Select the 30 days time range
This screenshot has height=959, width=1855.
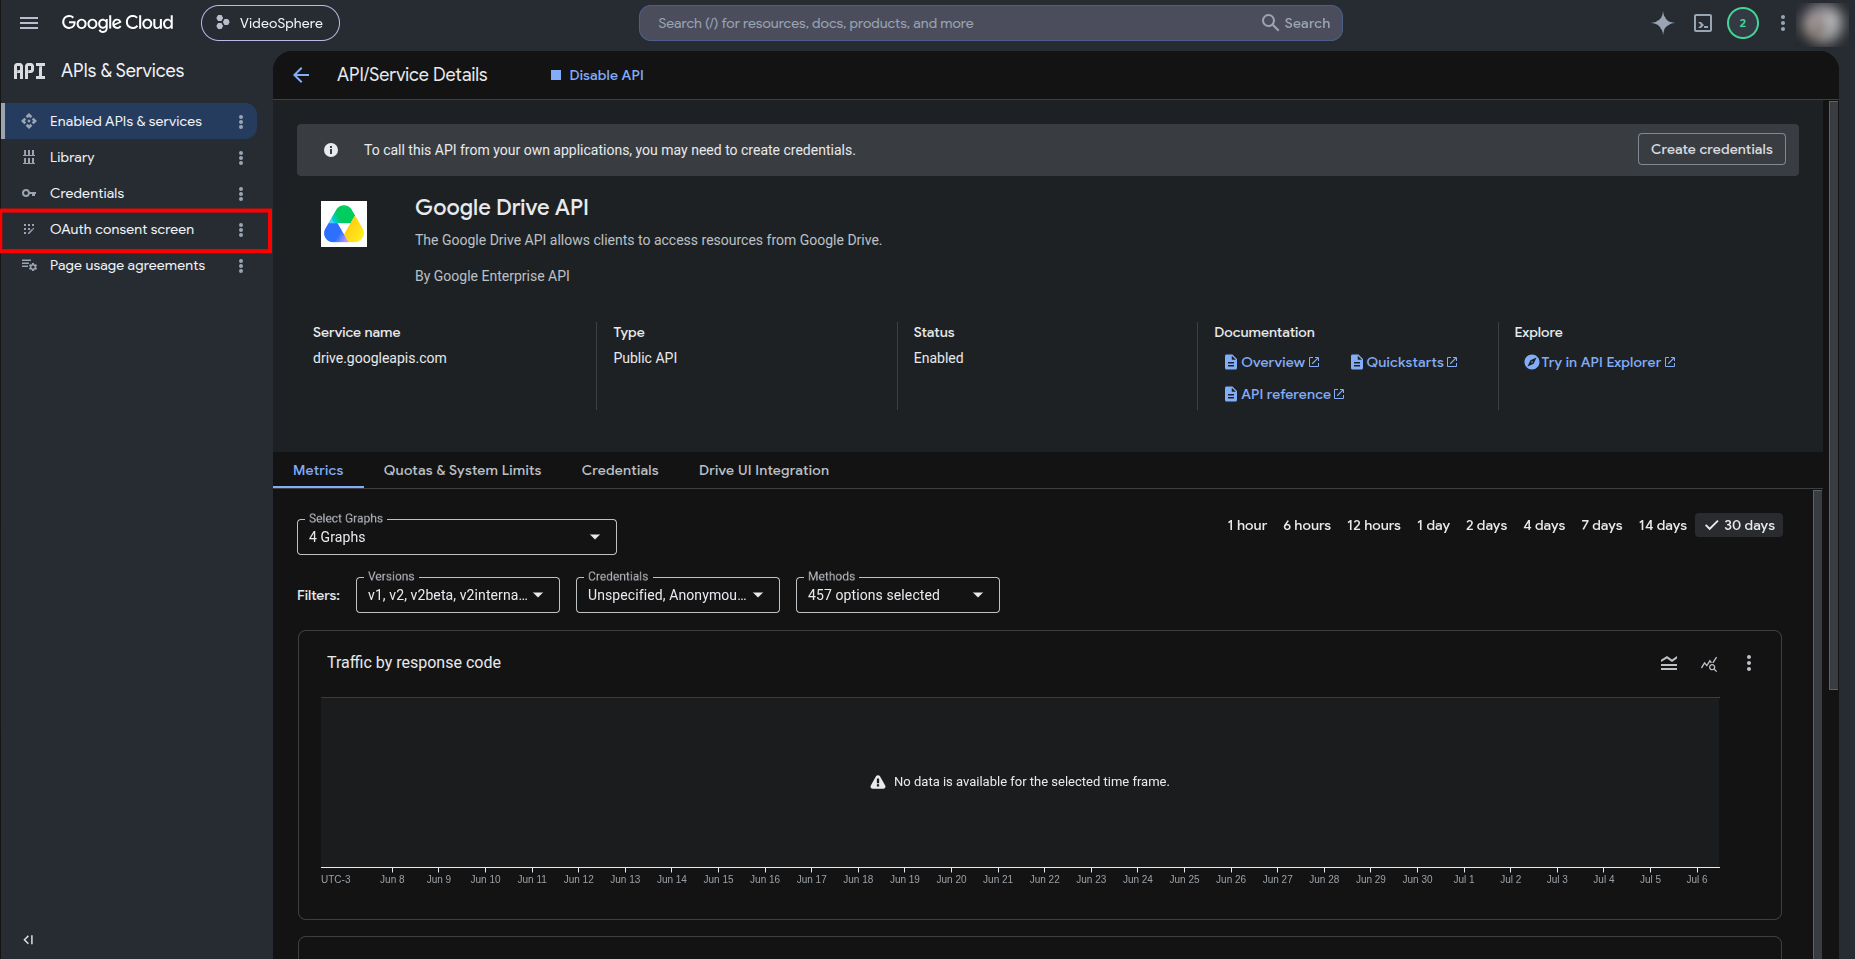point(1739,525)
